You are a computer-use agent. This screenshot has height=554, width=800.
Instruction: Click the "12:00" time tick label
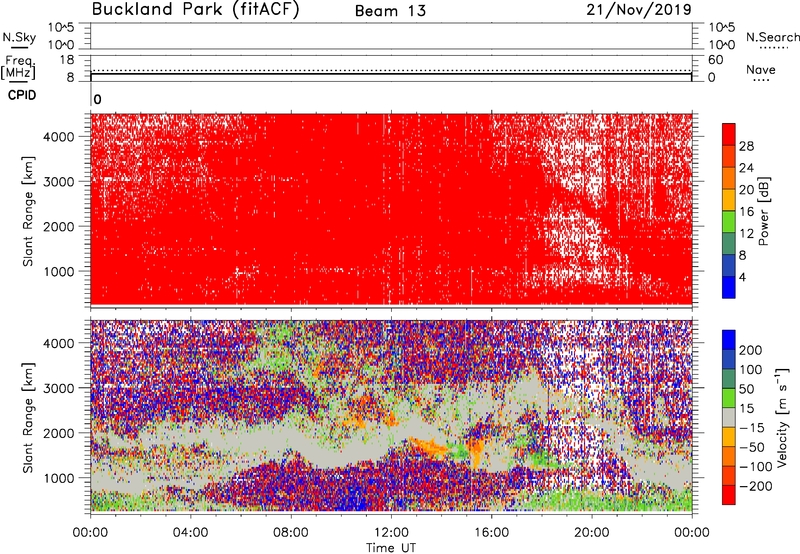391,533
